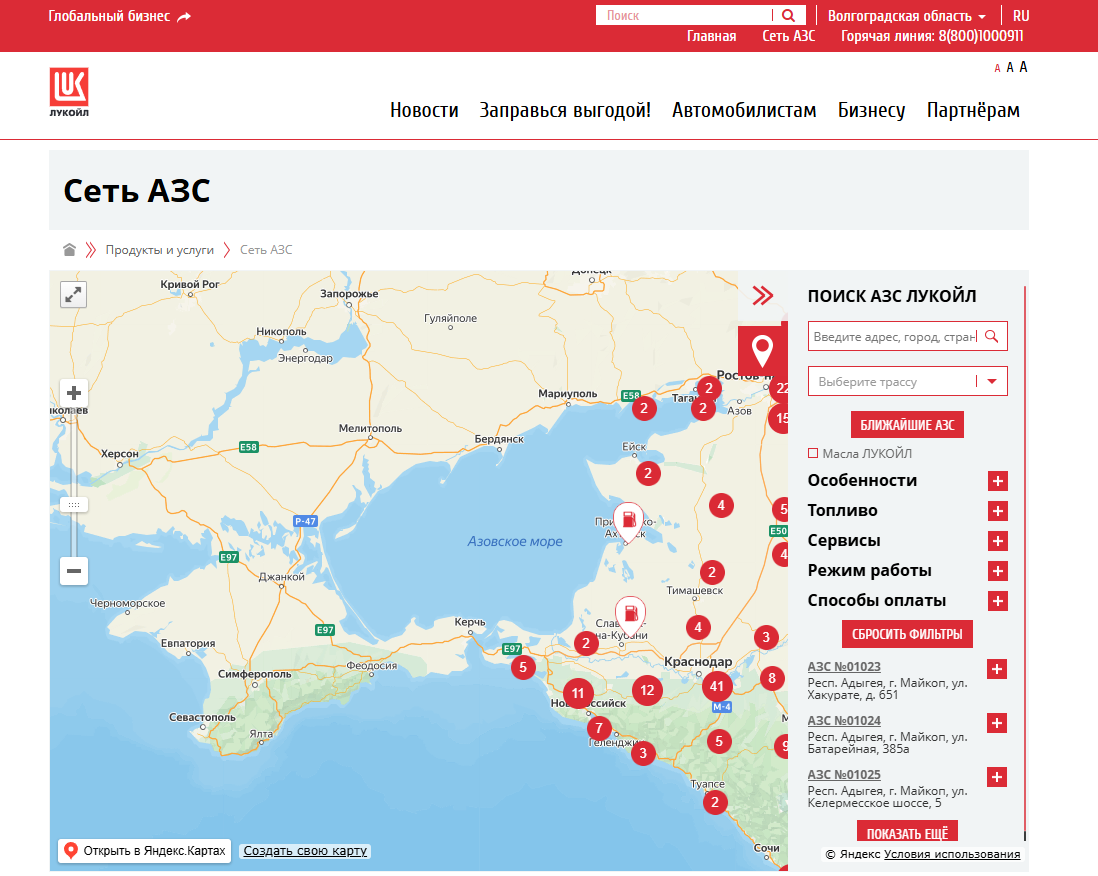Click cluster marker 7 near Gelendzhik
Image resolution: width=1098 pixels, height=876 pixels.
tap(599, 728)
